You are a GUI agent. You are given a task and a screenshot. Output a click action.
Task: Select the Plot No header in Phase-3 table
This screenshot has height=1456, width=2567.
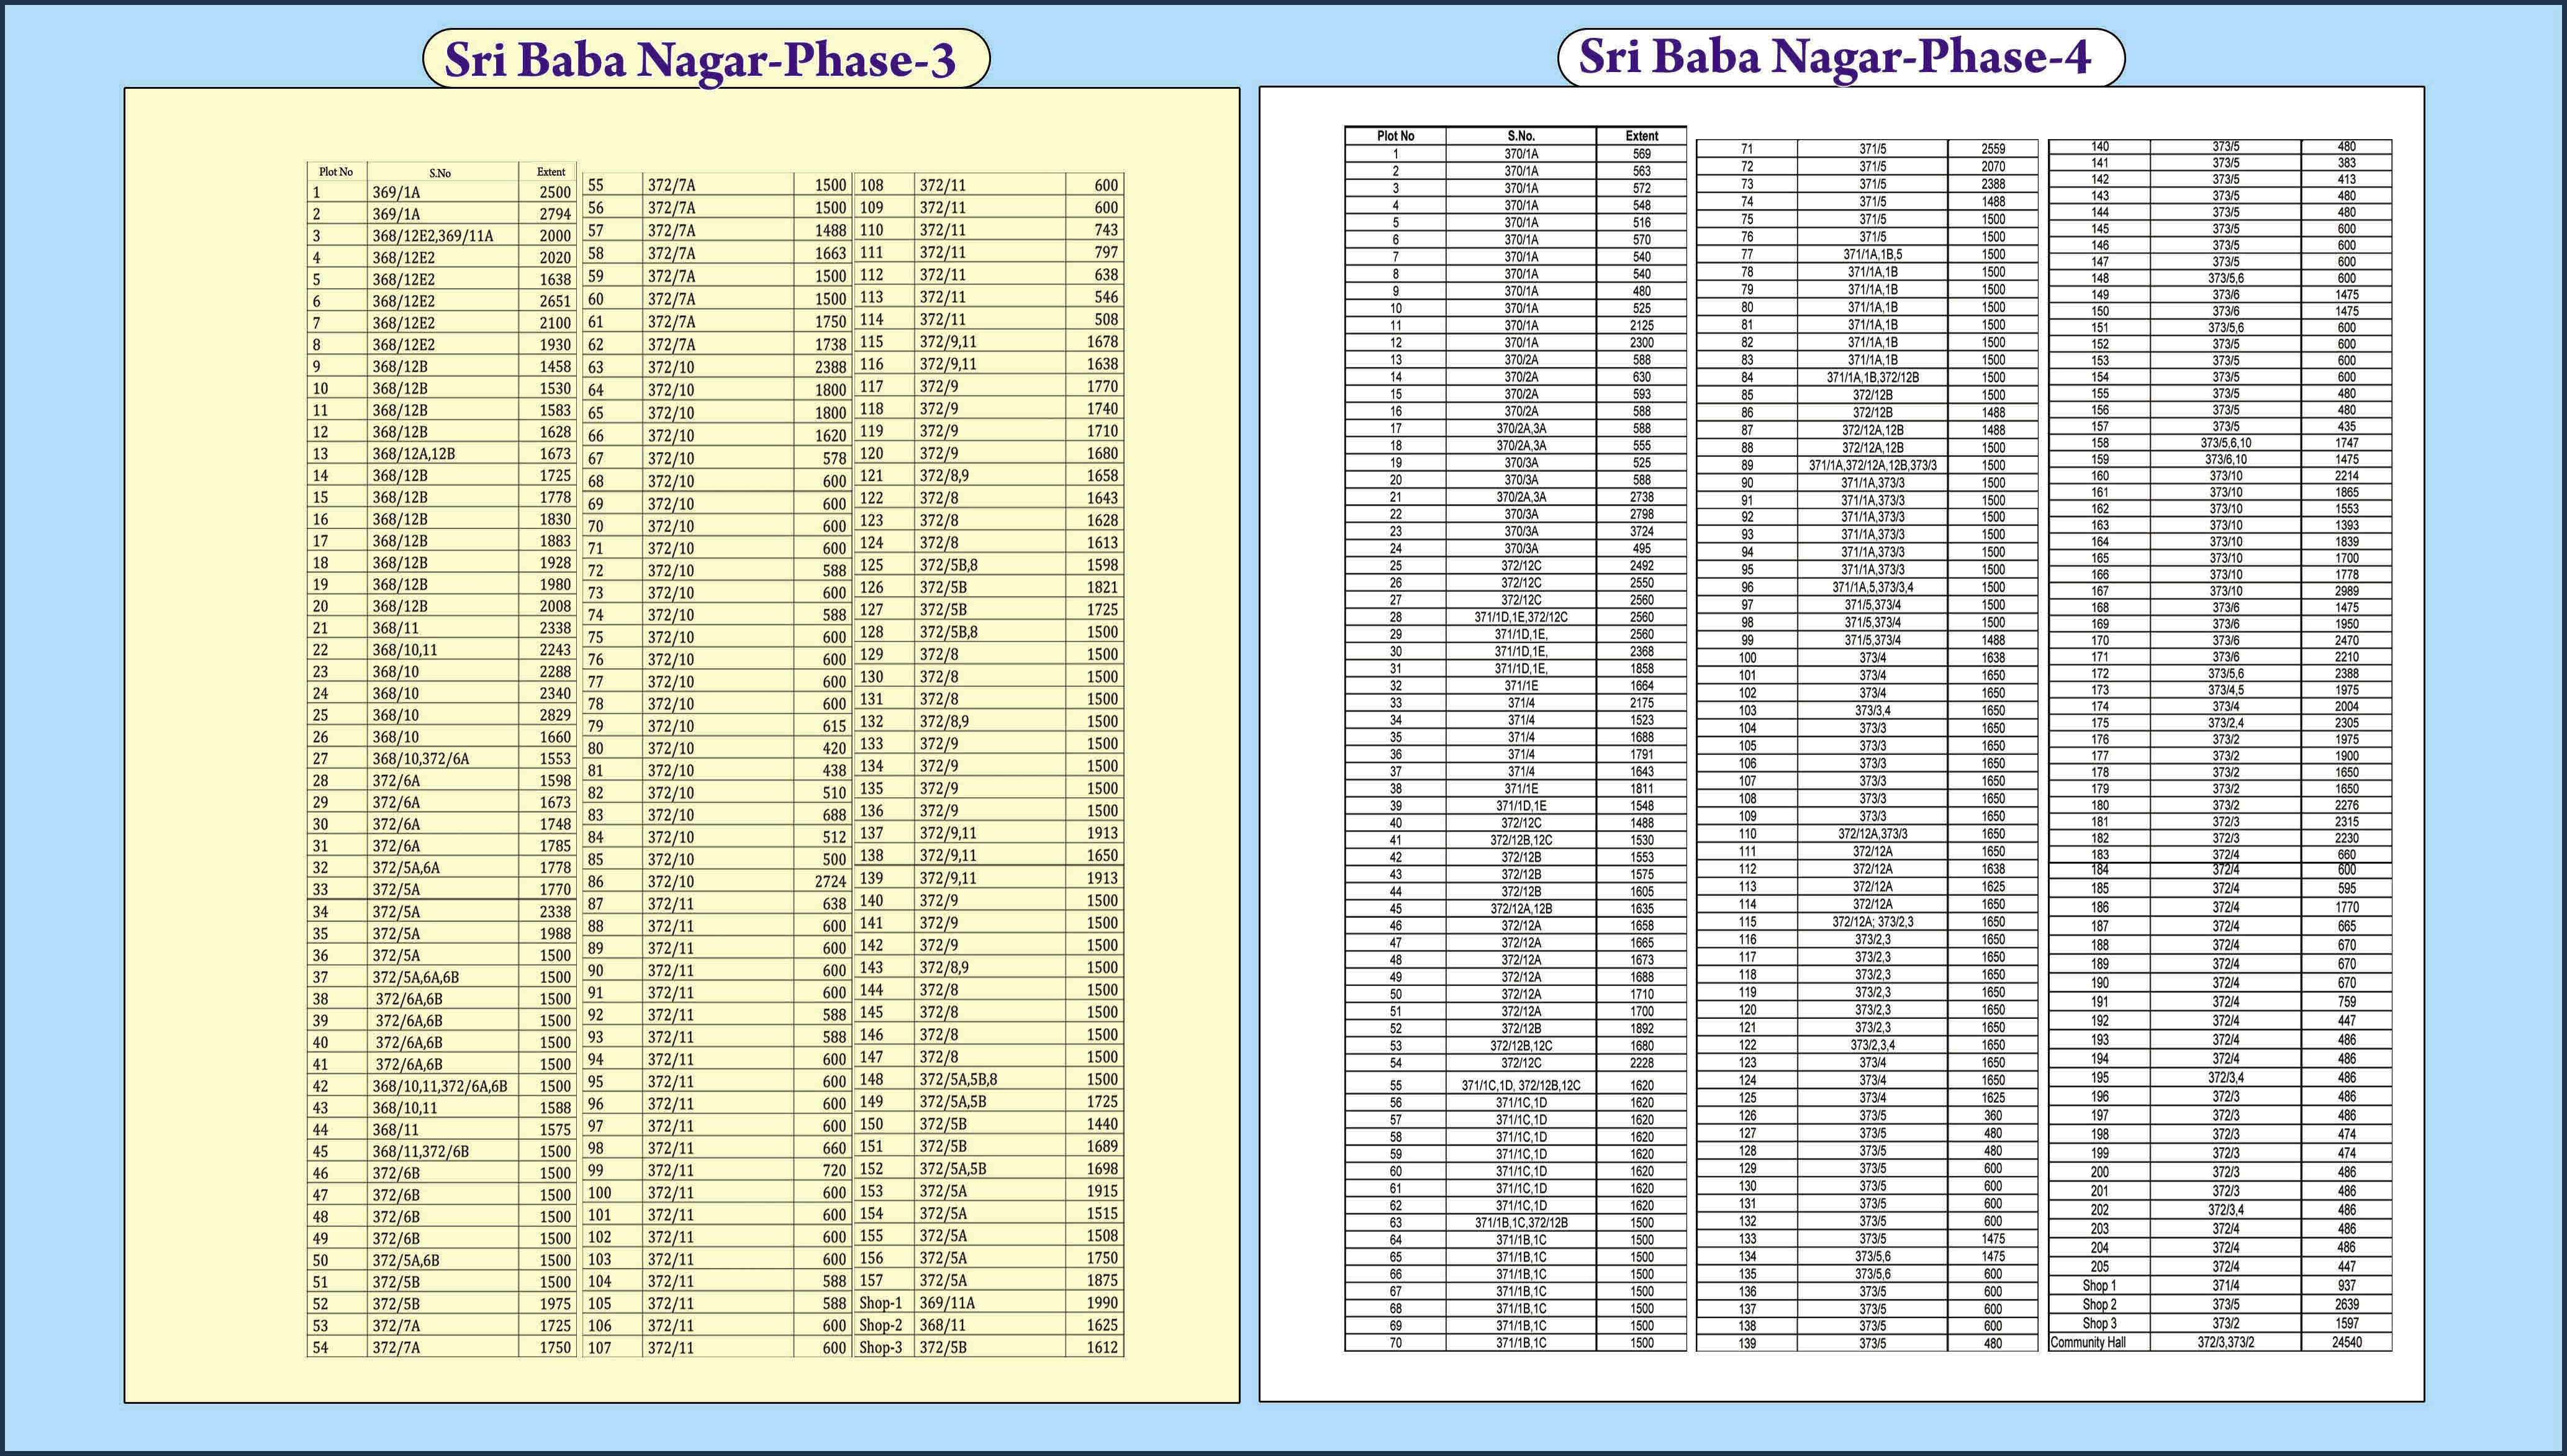tap(336, 172)
